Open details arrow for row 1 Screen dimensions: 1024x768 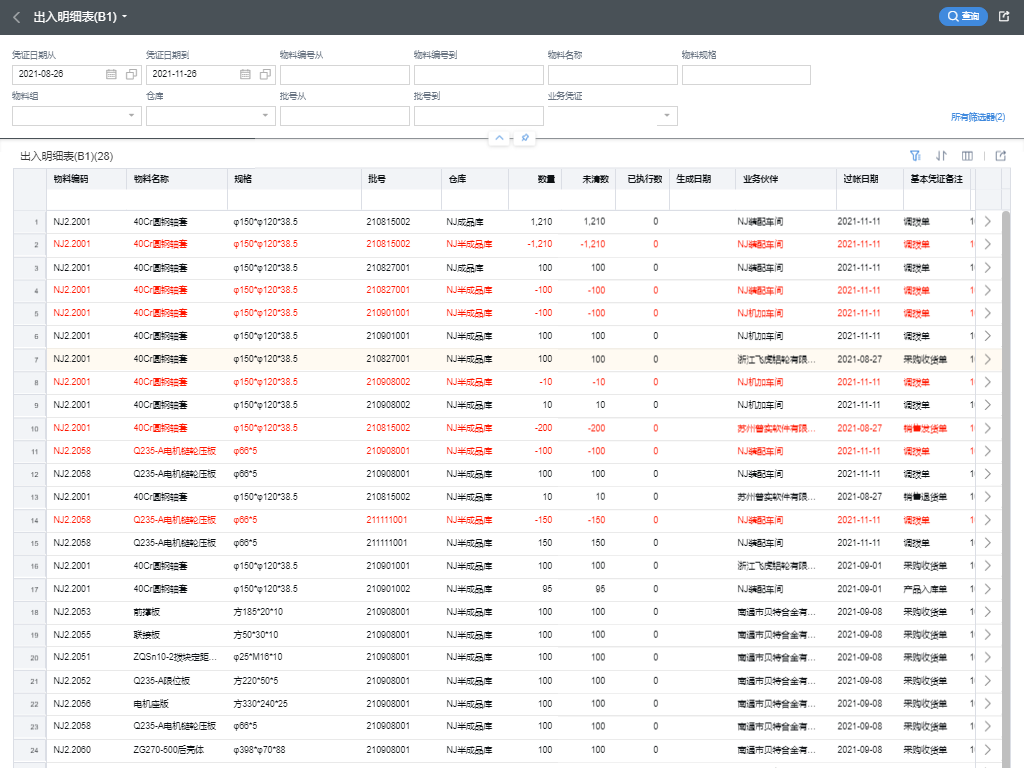[987, 222]
